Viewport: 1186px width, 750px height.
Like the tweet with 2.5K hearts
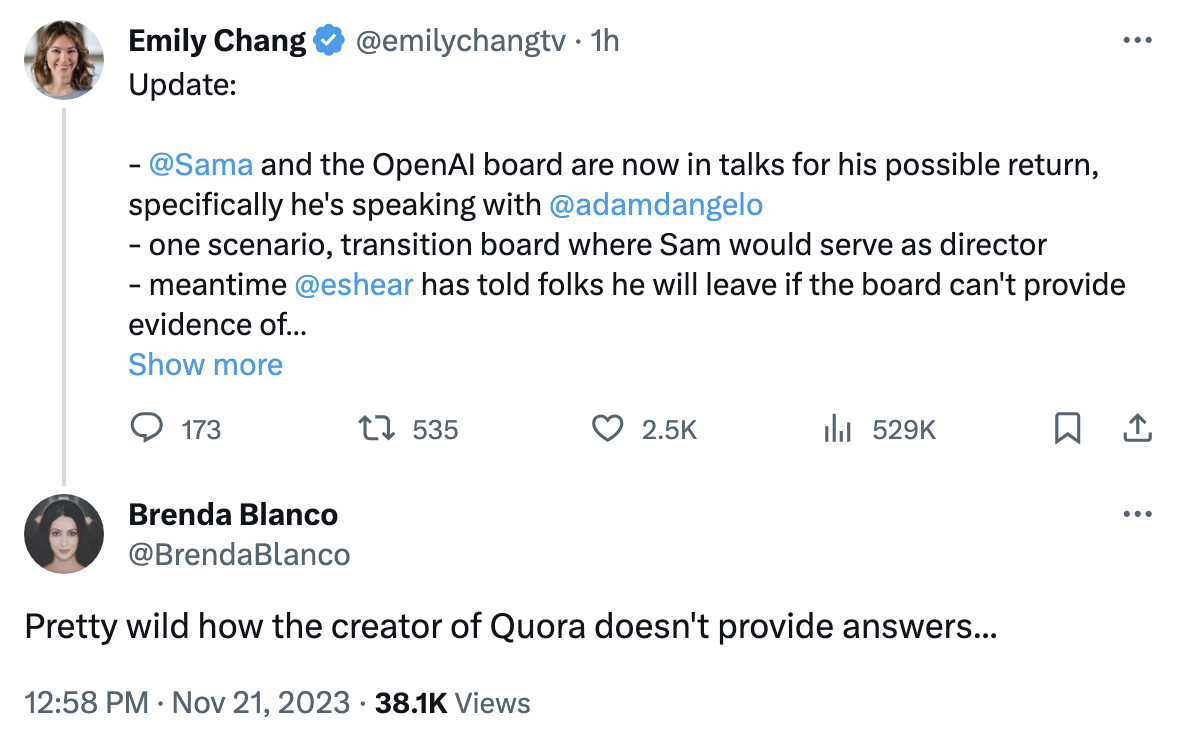click(608, 429)
